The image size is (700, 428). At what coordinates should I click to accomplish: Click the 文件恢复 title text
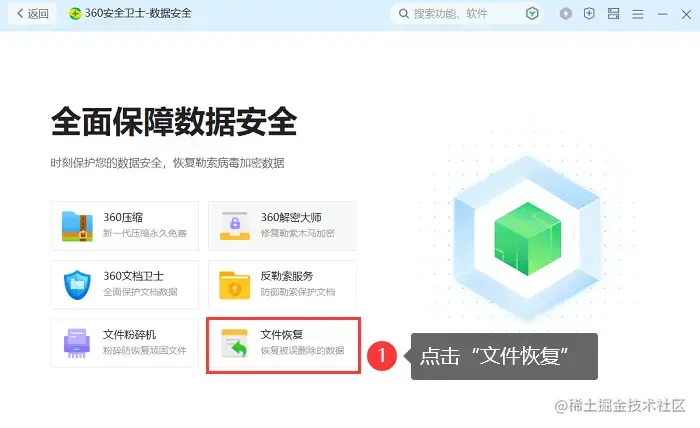(282, 334)
